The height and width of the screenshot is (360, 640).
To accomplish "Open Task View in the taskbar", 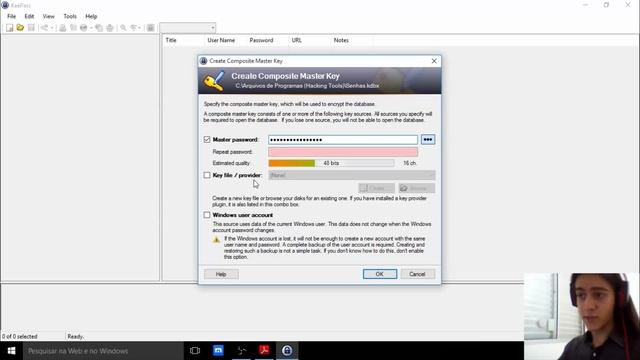I will coord(195,351).
